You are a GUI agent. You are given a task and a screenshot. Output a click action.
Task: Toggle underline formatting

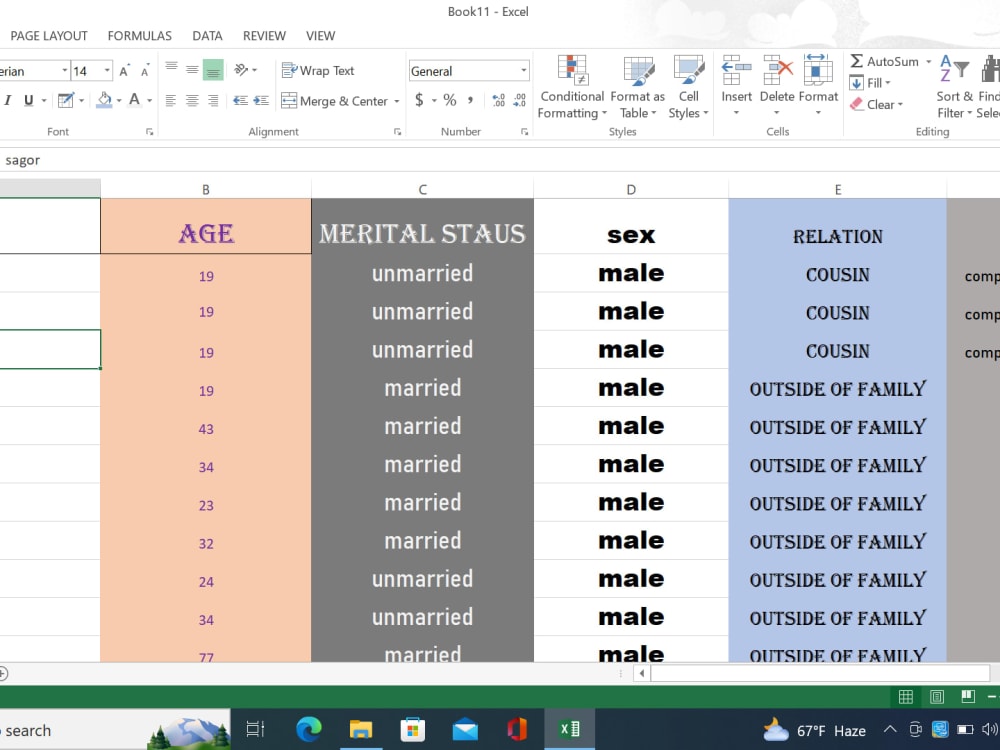point(28,100)
